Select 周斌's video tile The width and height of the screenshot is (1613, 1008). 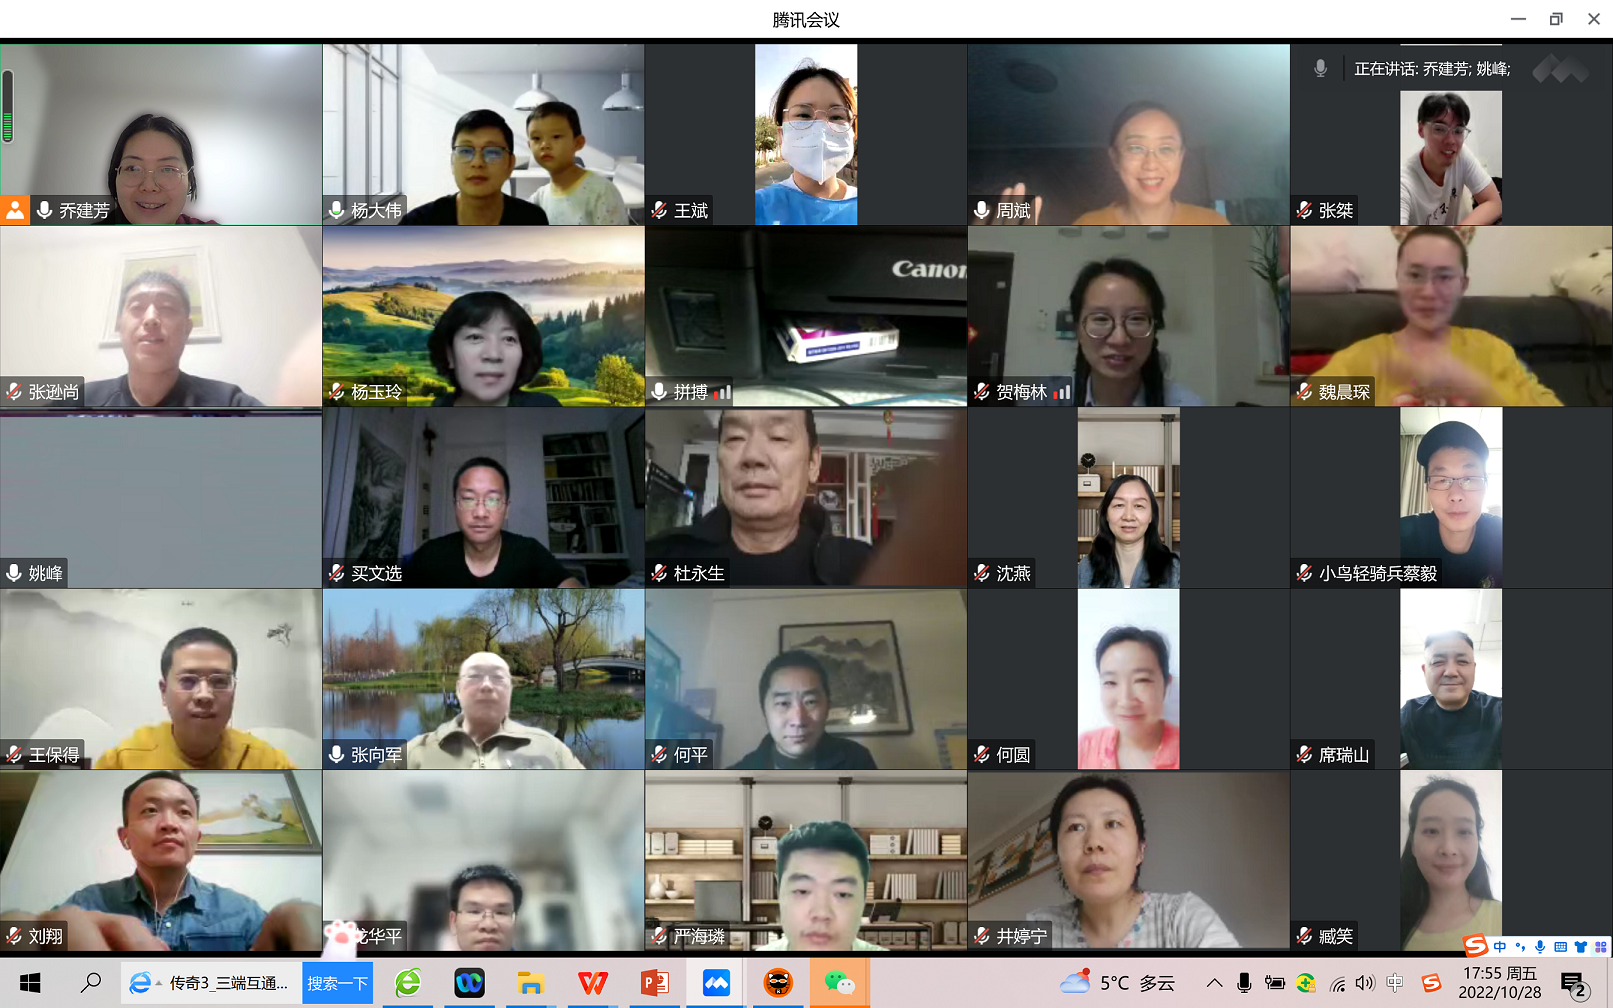coord(1128,134)
